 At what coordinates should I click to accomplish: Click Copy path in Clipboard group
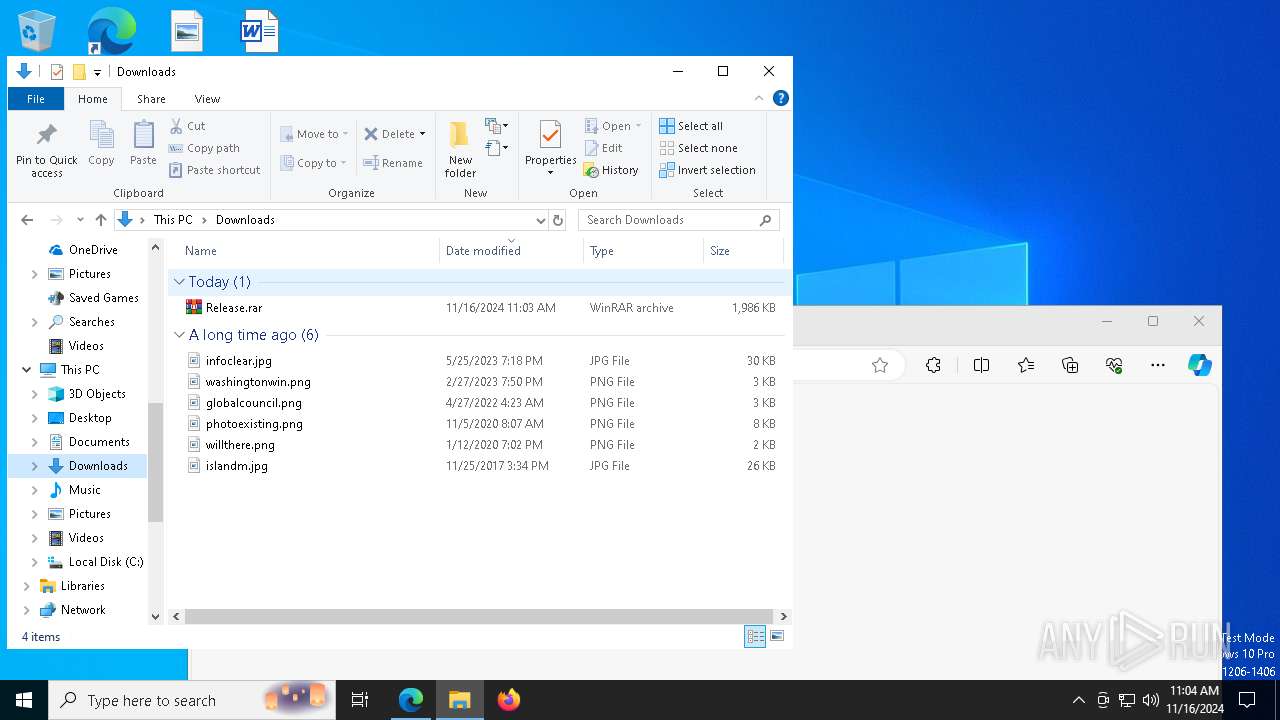point(204,148)
